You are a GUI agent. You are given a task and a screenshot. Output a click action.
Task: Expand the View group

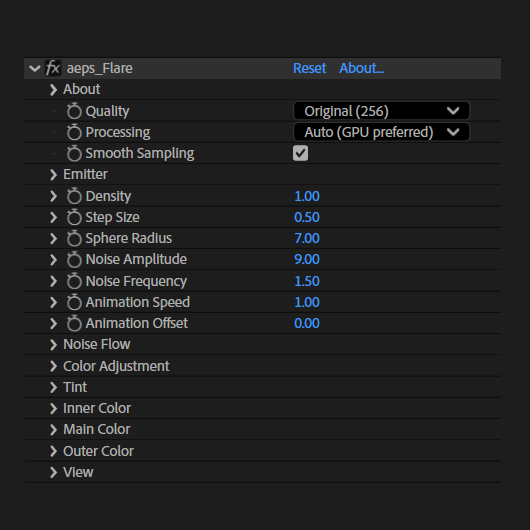(x=53, y=473)
